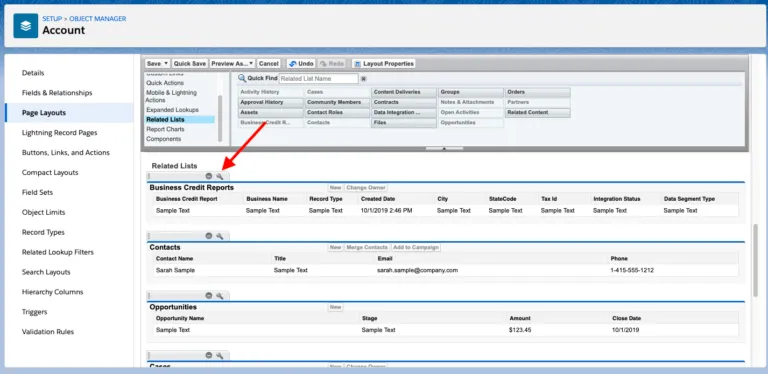Select Content Deliveries palette item

click(404, 92)
